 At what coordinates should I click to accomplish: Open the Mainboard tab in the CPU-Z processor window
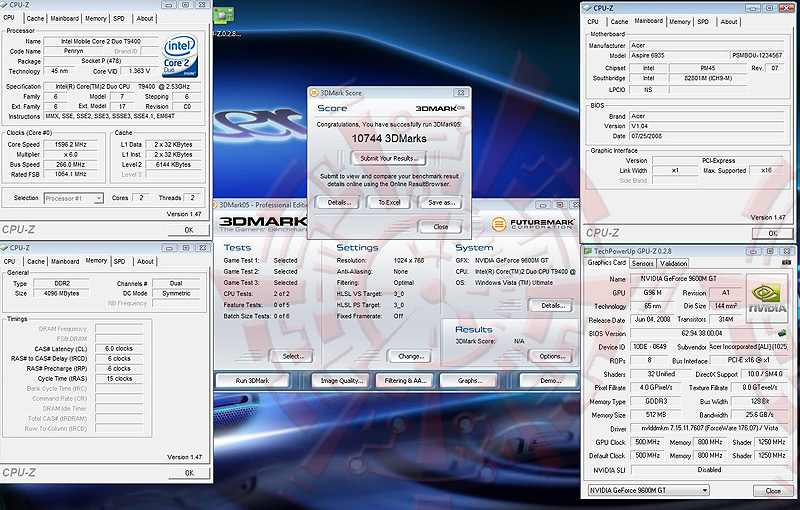64,18
